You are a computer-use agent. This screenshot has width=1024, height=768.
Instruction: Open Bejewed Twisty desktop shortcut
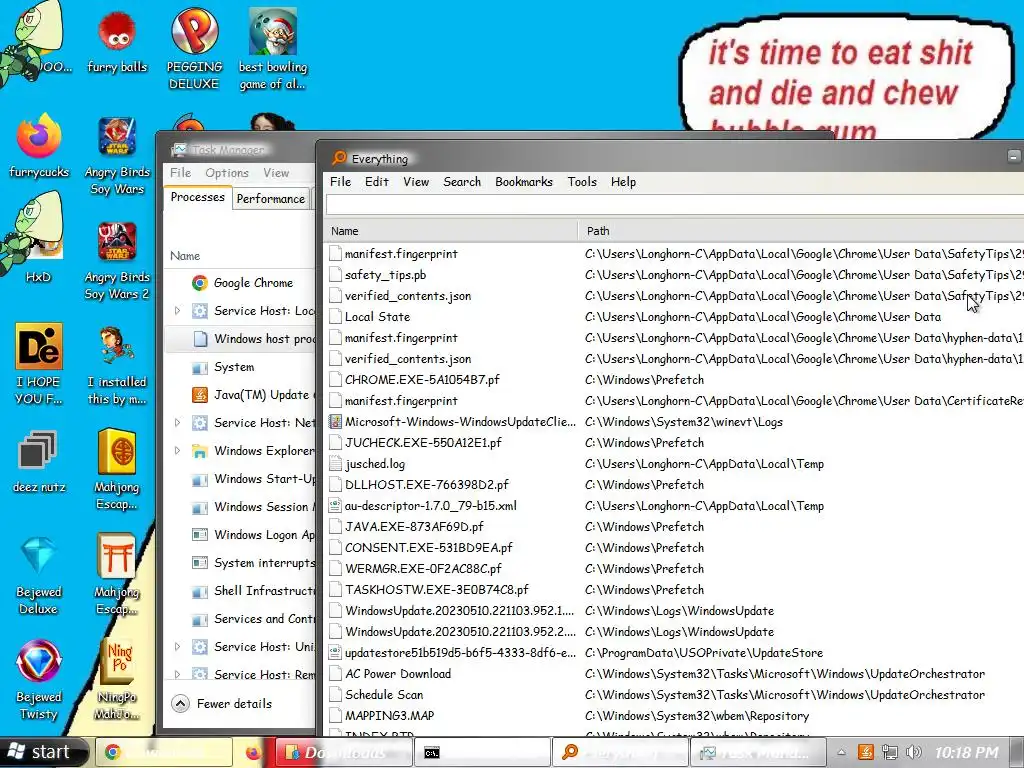39,679
